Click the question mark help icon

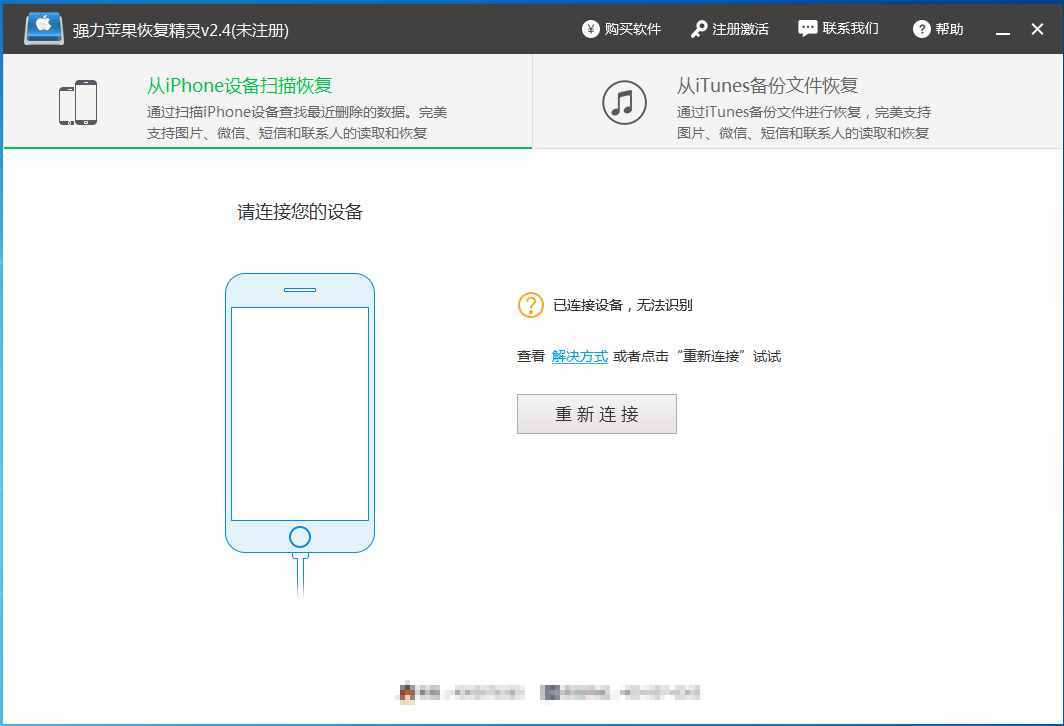(922, 29)
